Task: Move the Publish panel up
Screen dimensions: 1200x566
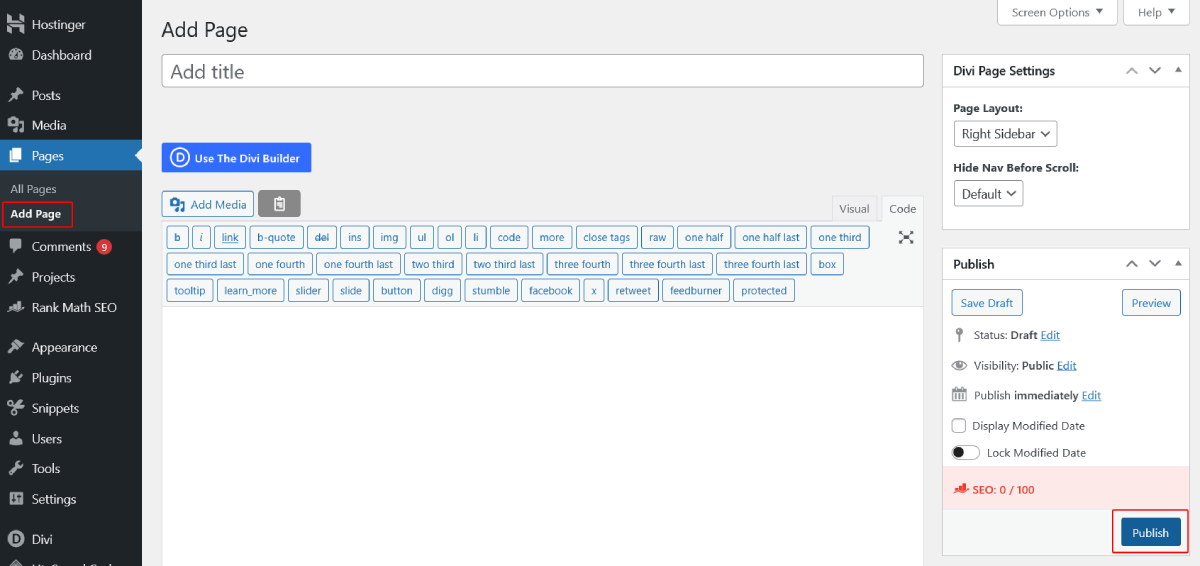Action: point(1132,264)
